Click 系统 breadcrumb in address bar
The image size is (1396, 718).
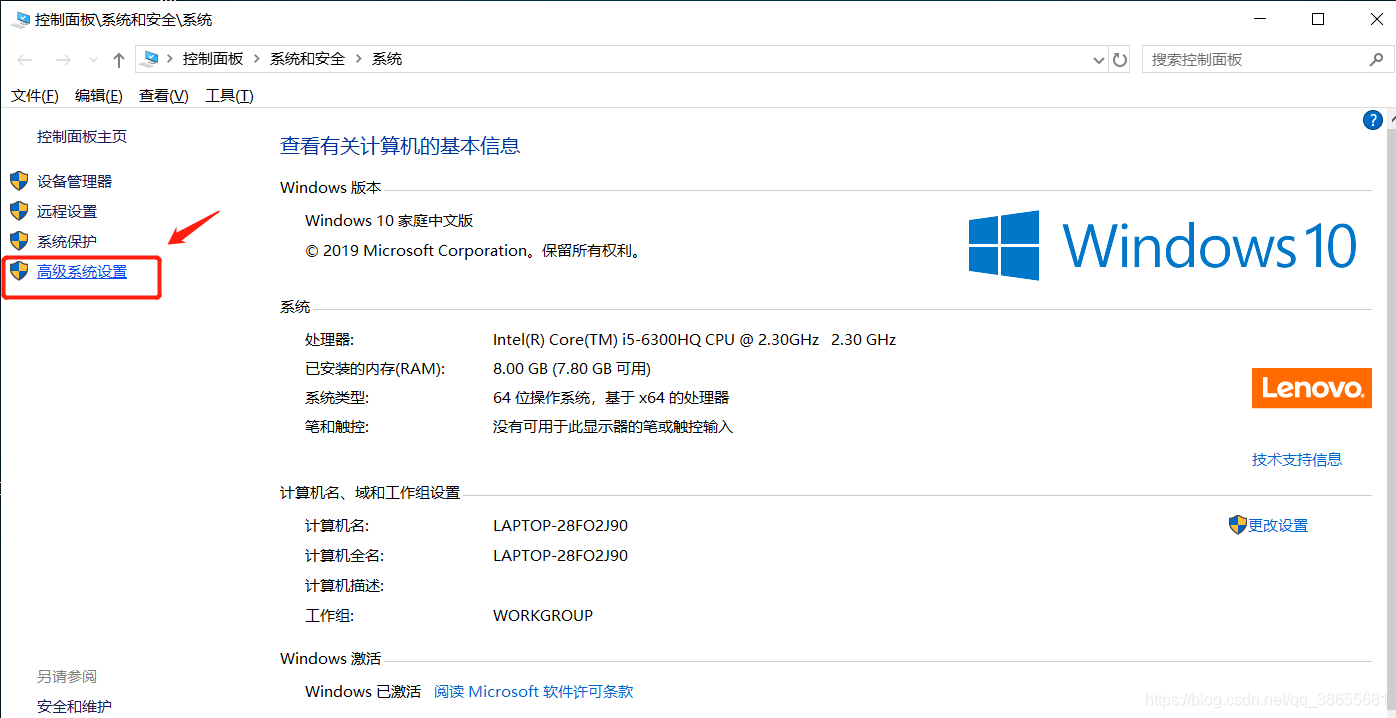point(387,59)
